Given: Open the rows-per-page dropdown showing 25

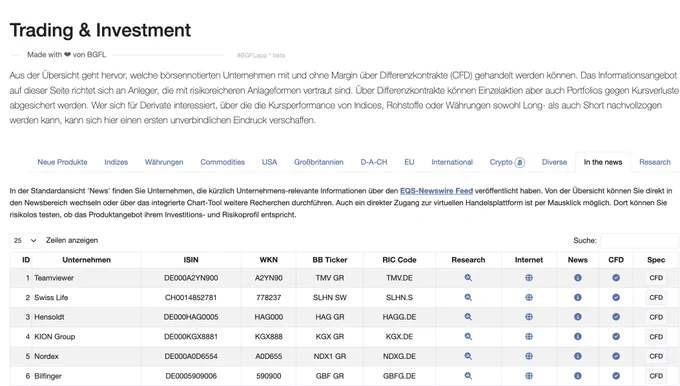Looking at the screenshot, I should 27,240.
